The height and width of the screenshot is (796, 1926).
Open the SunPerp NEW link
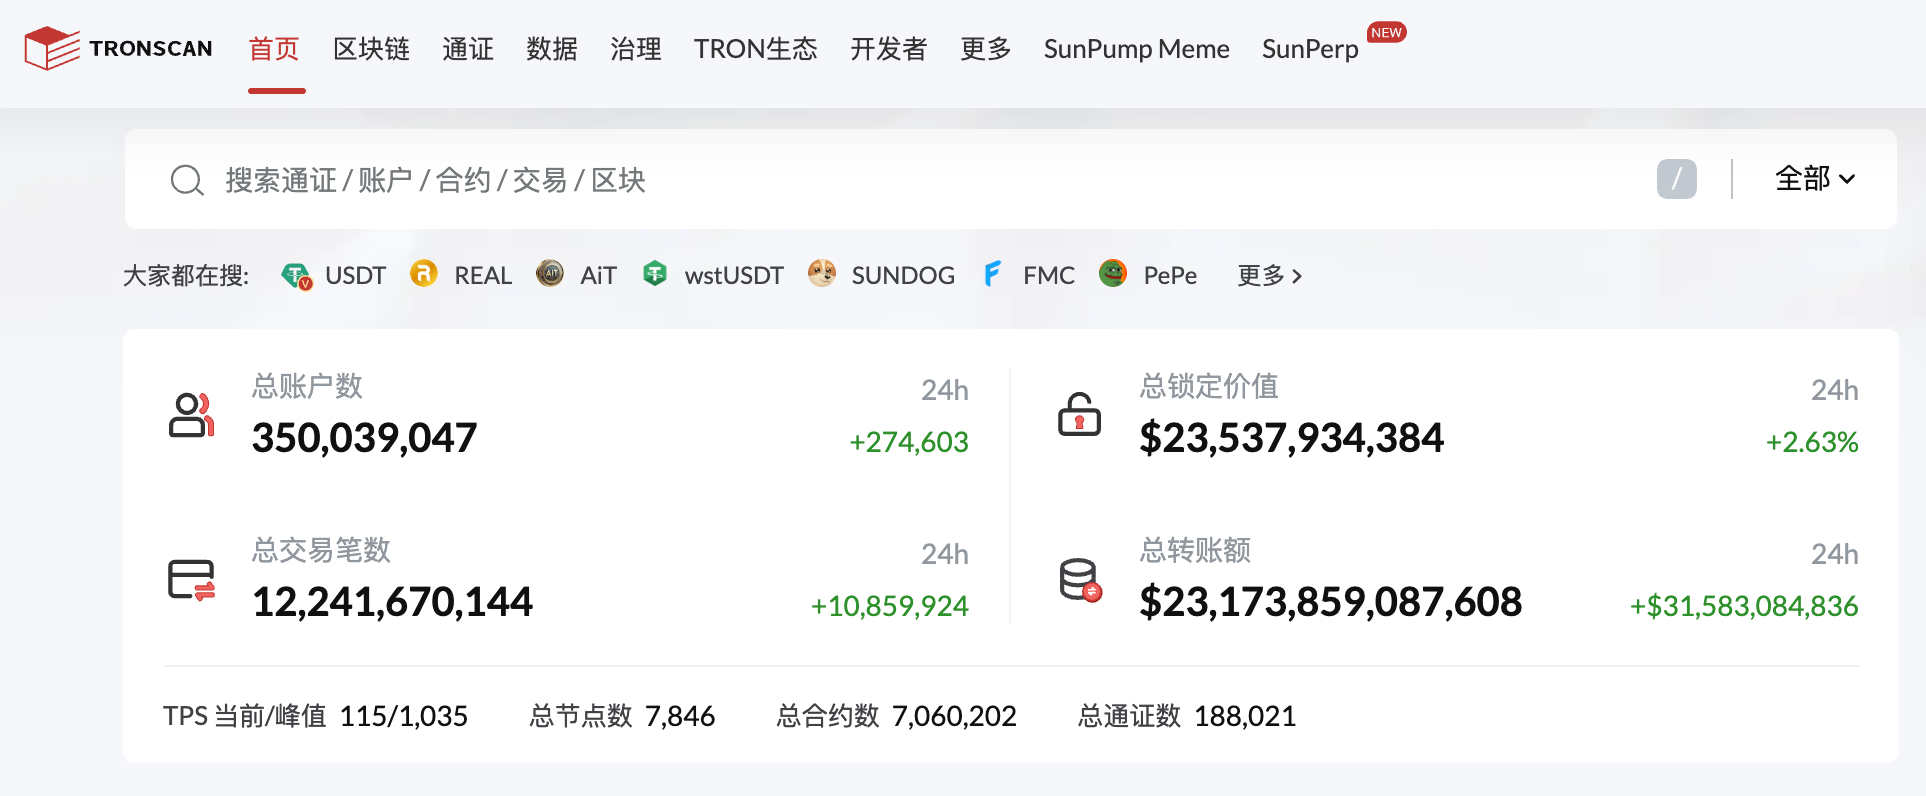coord(1310,49)
